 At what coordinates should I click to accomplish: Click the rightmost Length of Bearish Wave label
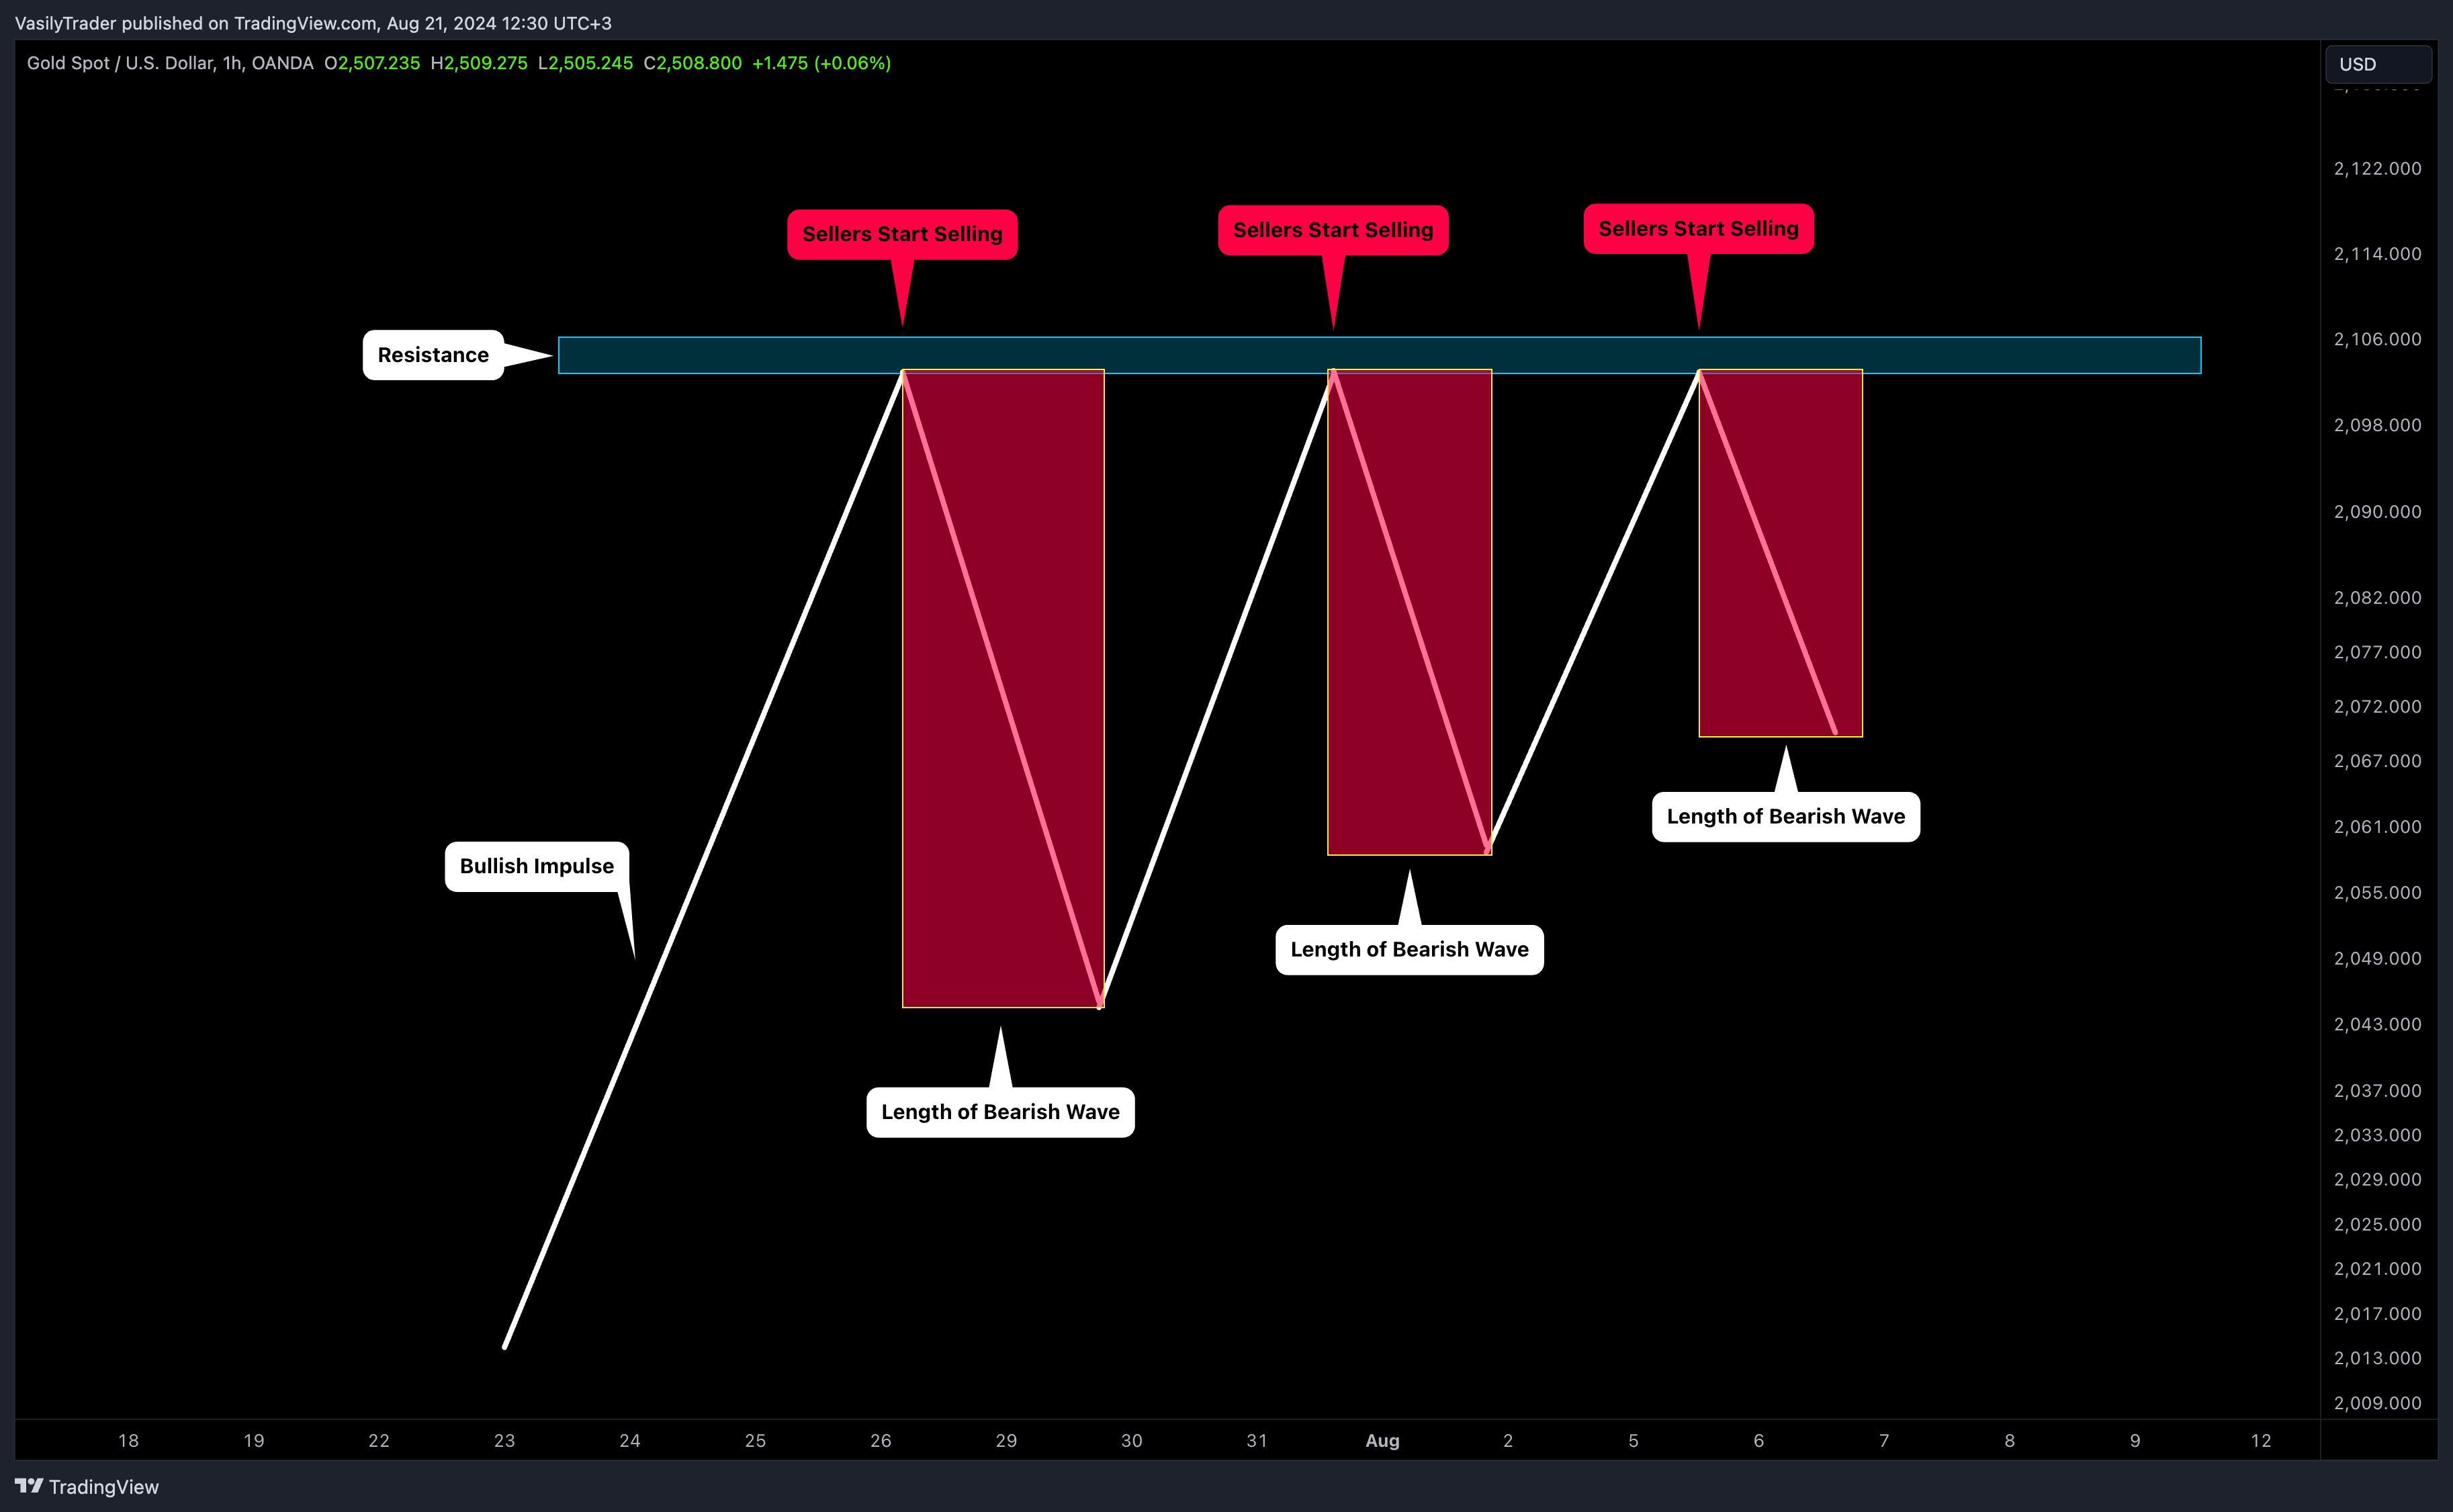click(1785, 816)
